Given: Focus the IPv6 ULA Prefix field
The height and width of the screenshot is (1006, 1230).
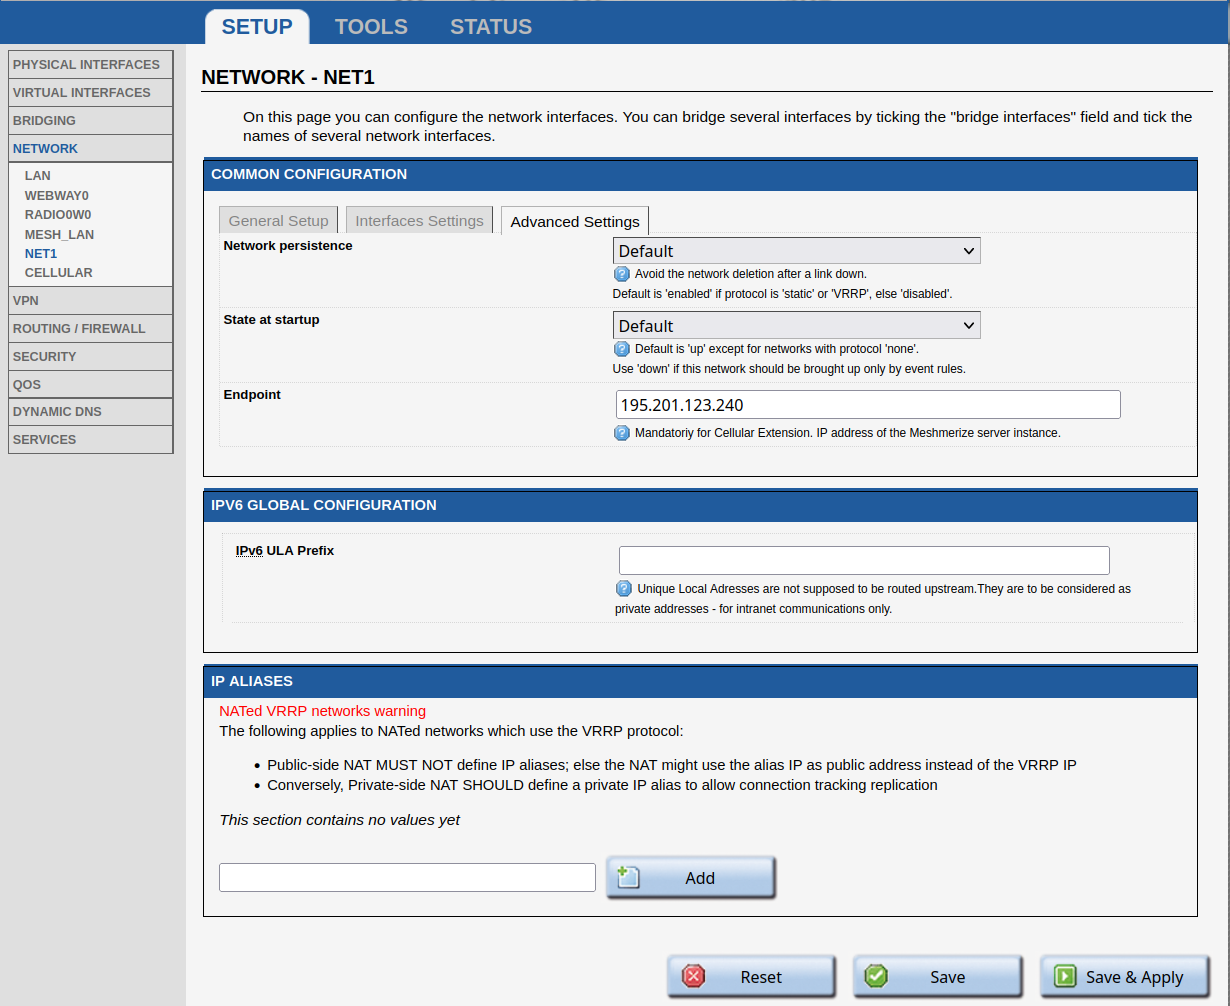Looking at the screenshot, I should [863, 560].
